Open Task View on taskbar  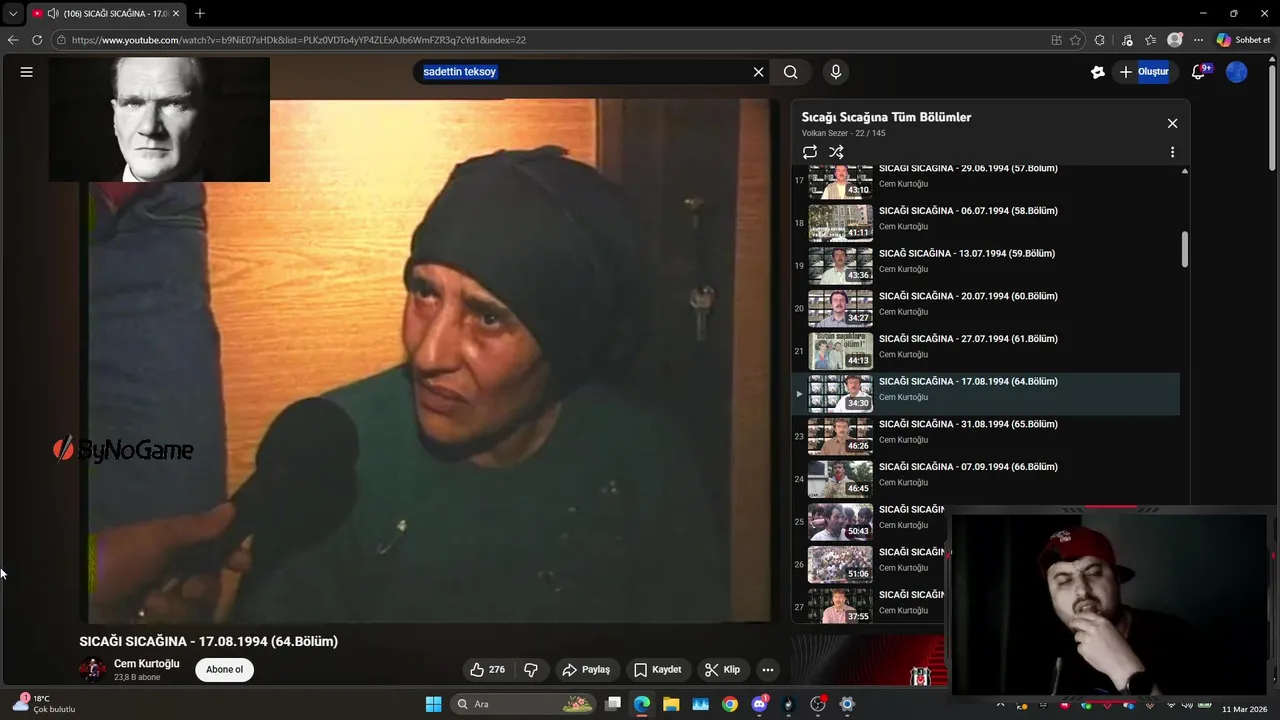[x=613, y=704]
